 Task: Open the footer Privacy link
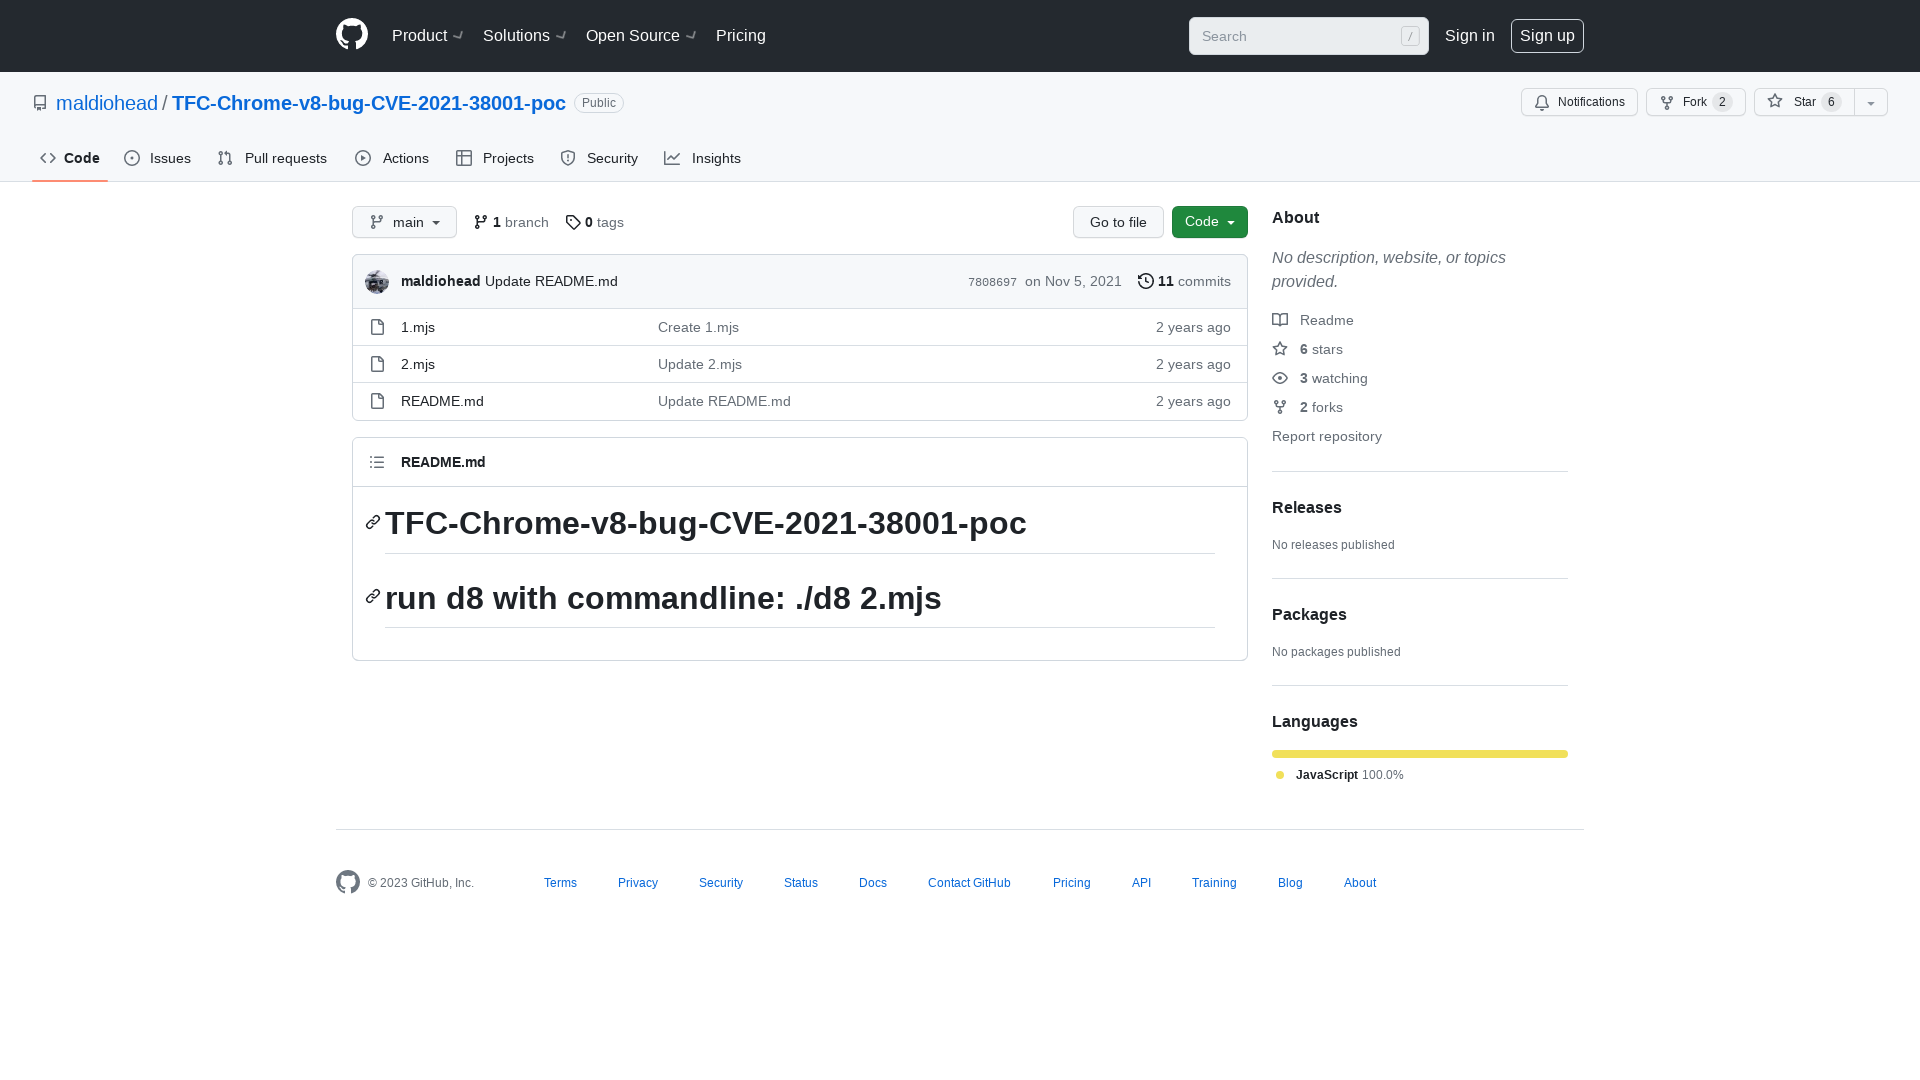pos(638,883)
